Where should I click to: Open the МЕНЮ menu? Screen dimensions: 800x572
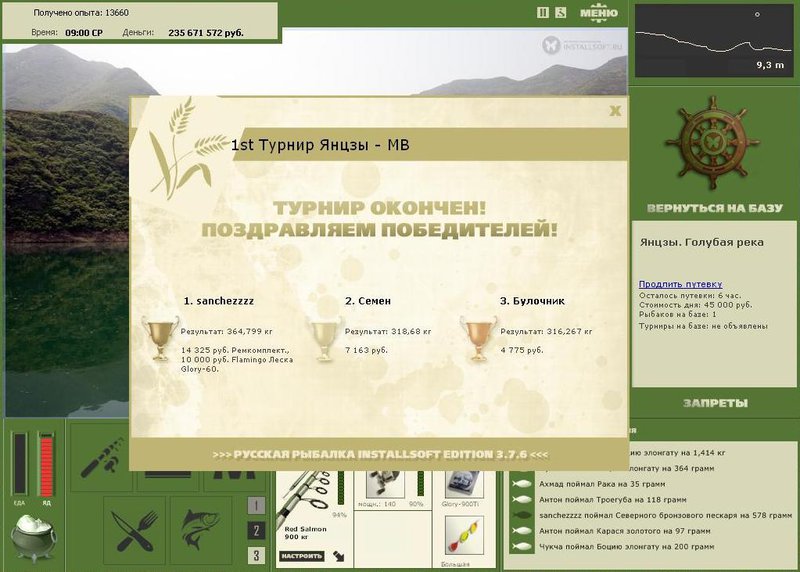pos(598,13)
